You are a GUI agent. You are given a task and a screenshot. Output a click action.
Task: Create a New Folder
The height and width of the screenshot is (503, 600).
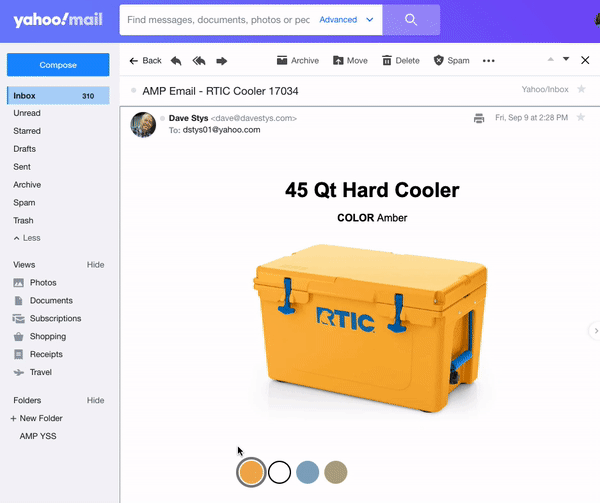pyautogui.click(x=36, y=418)
